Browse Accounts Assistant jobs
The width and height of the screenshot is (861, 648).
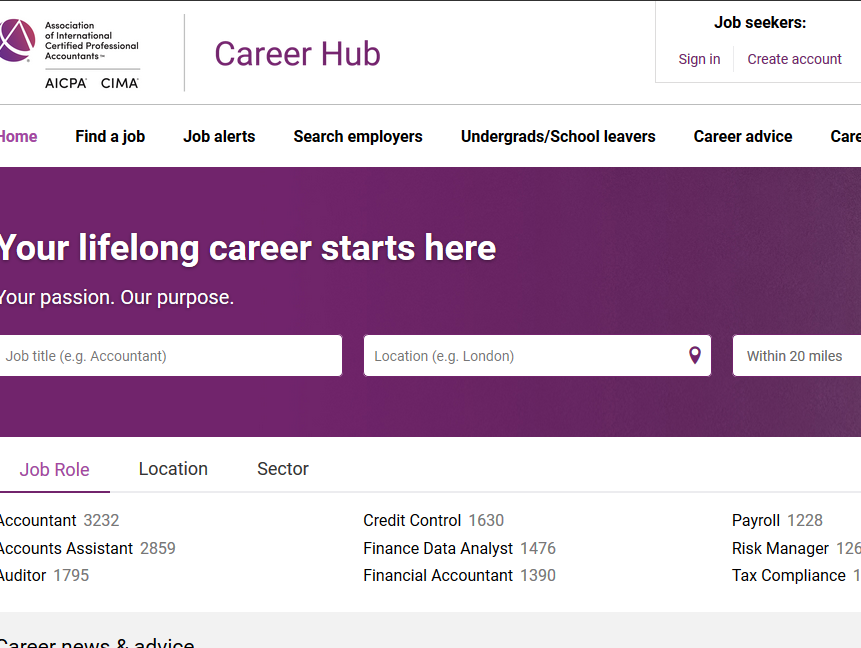[66, 548]
